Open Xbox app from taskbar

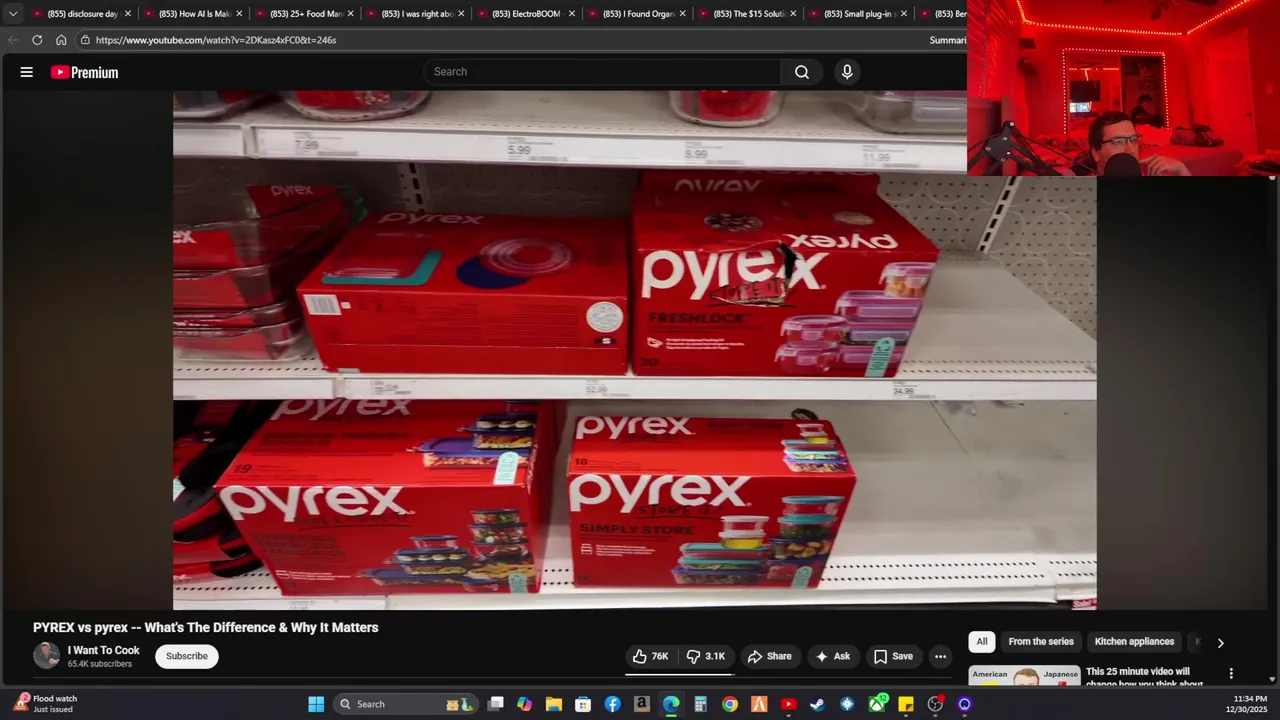coord(877,704)
